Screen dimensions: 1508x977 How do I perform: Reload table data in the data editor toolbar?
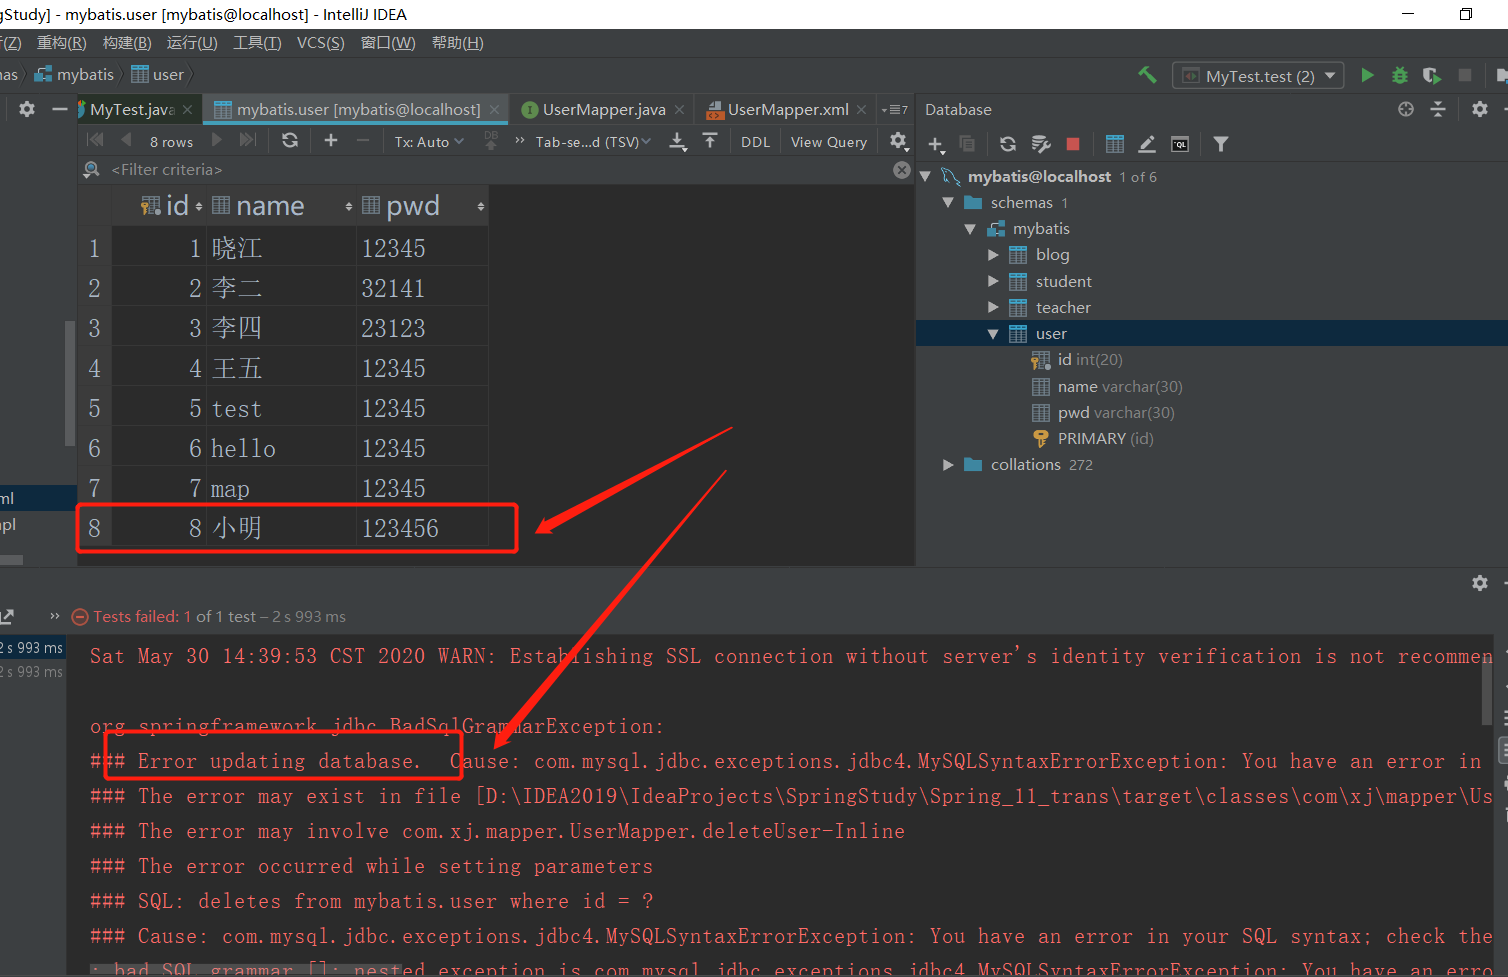[x=290, y=141]
